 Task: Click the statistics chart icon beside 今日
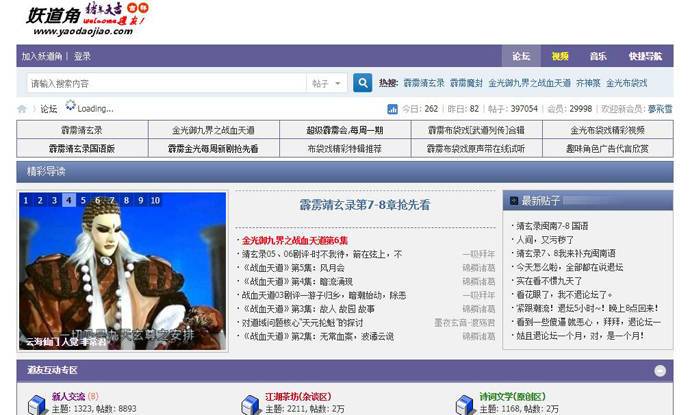click(392, 109)
